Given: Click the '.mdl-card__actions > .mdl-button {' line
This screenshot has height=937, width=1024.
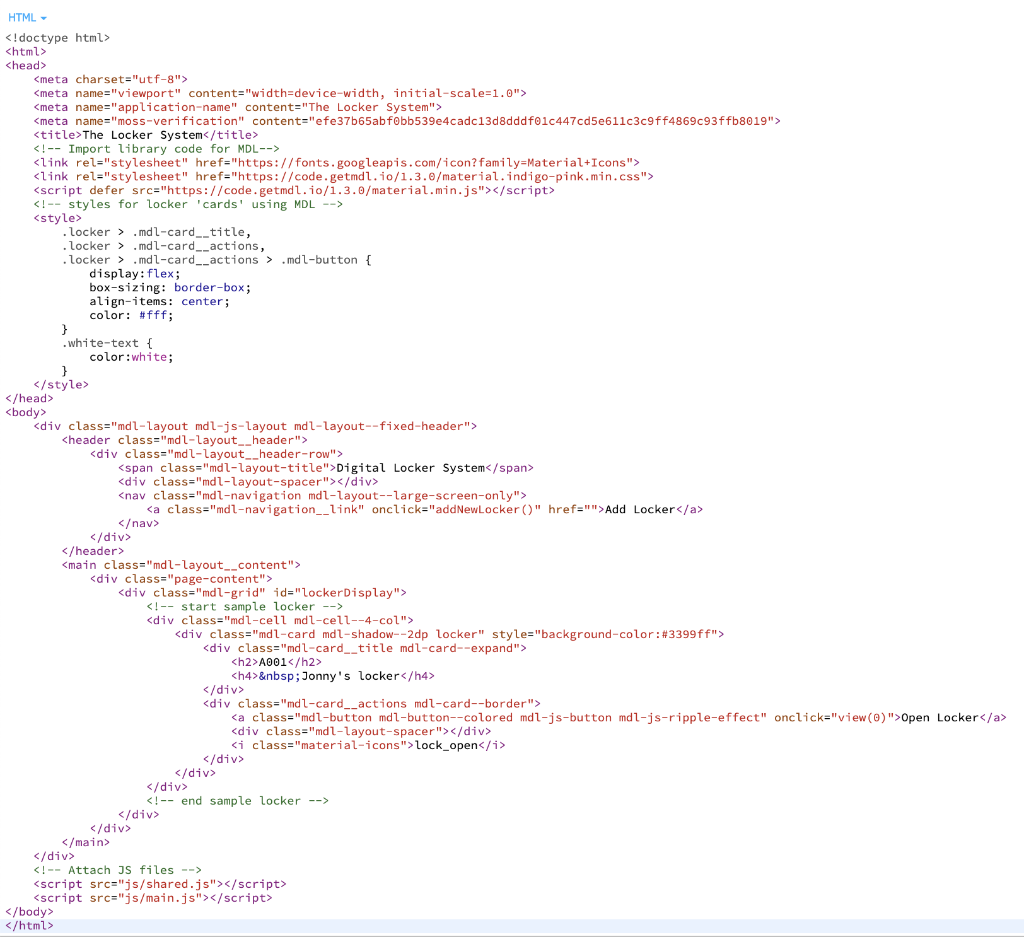Looking at the screenshot, I should click(x=216, y=260).
